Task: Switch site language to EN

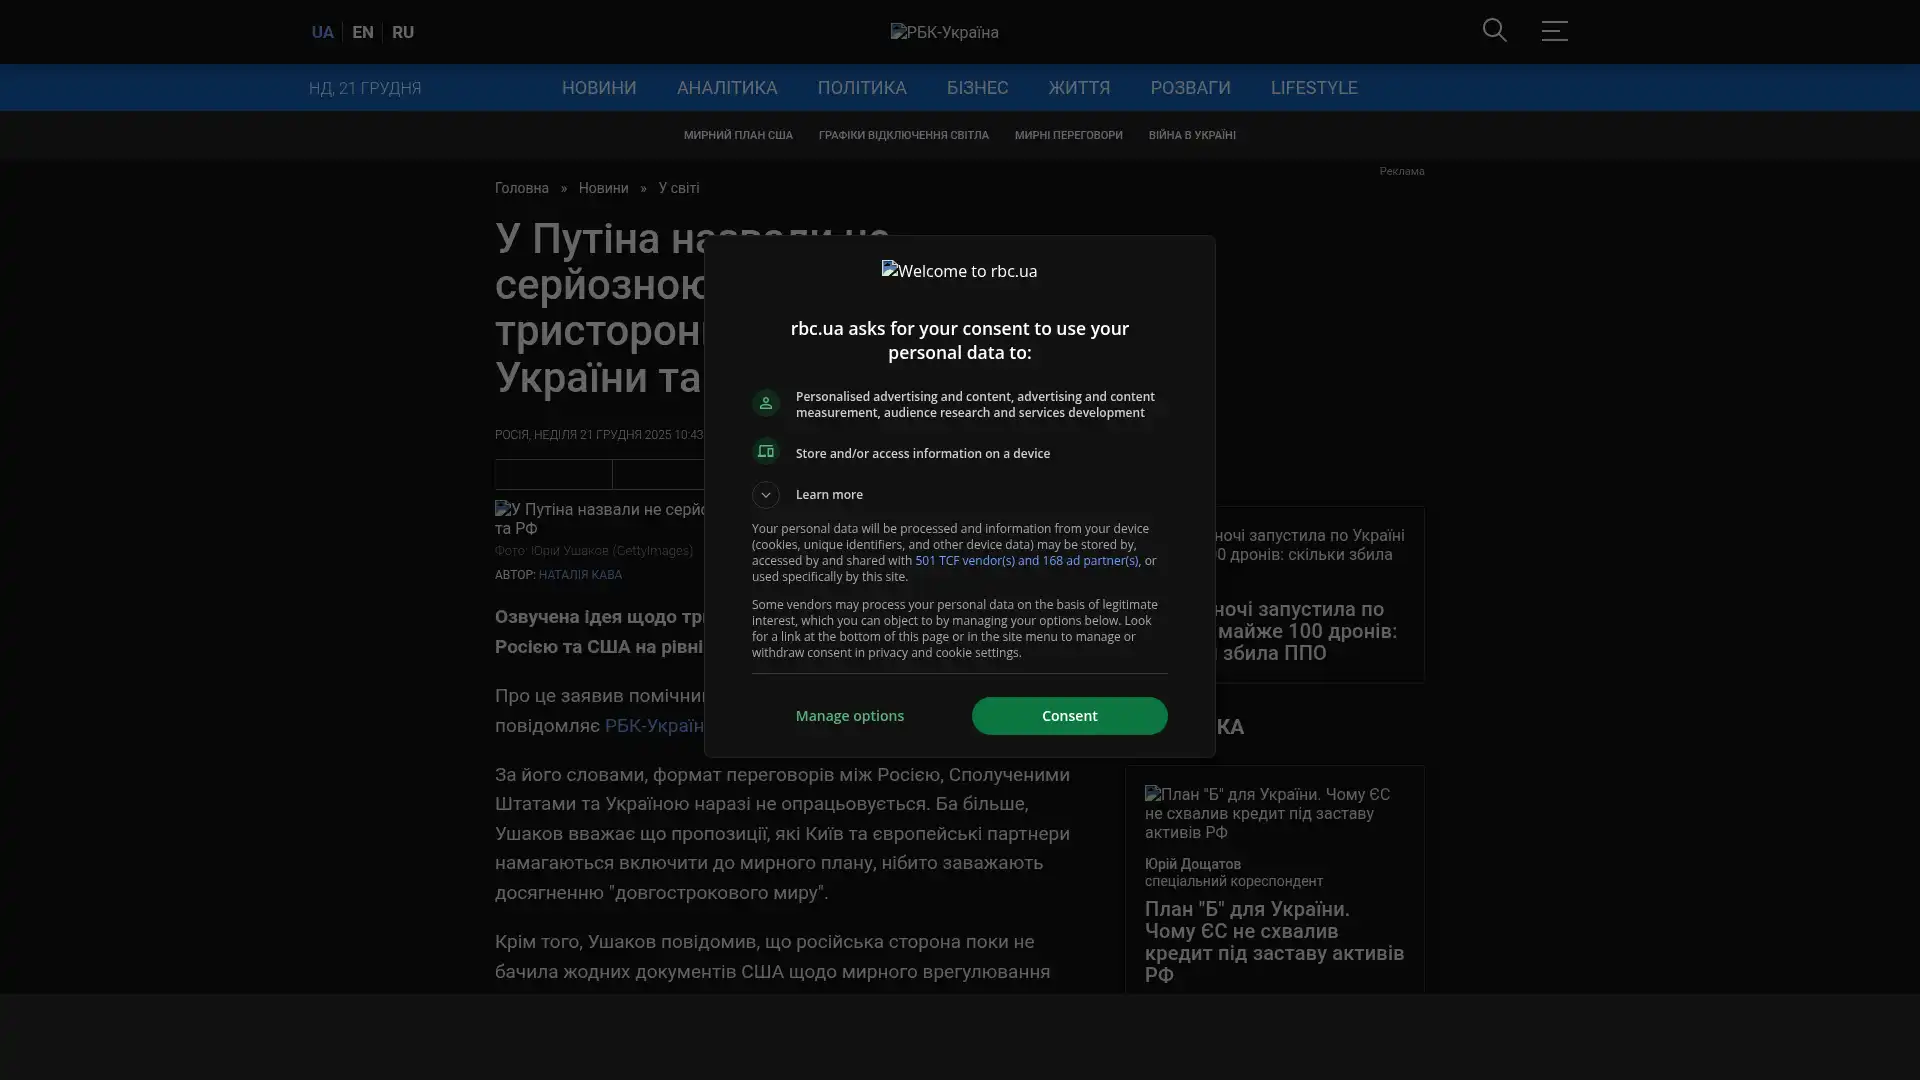Action: pyautogui.click(x=362, y=32)
